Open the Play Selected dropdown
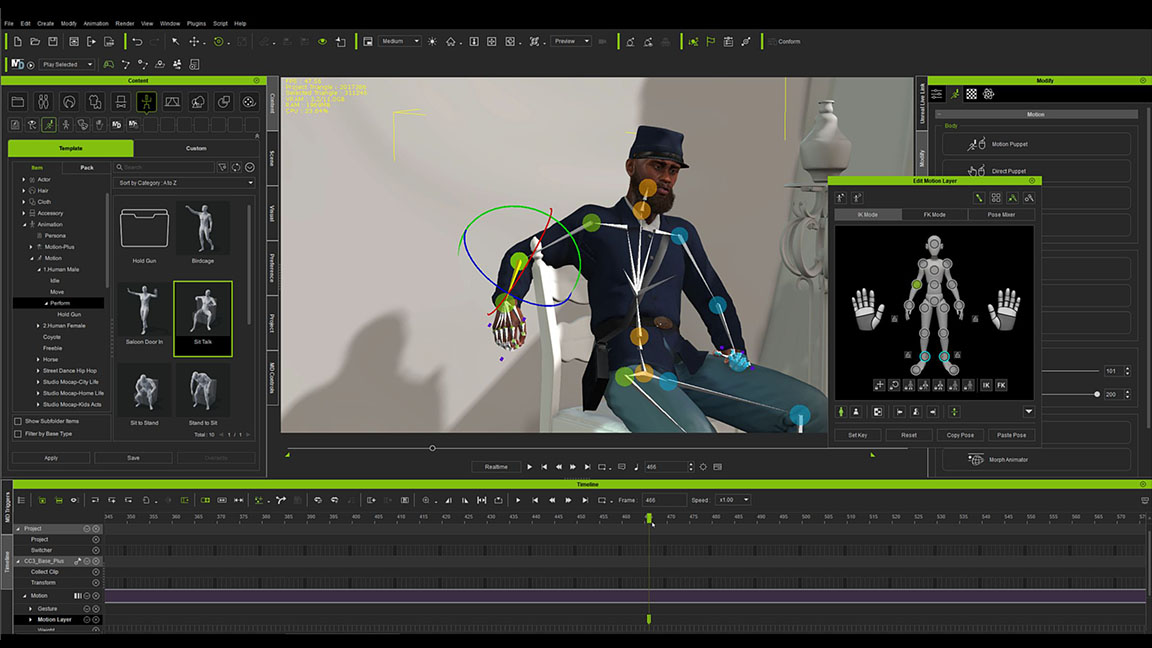Screen dimensions: 1152x648 [66, 65]
